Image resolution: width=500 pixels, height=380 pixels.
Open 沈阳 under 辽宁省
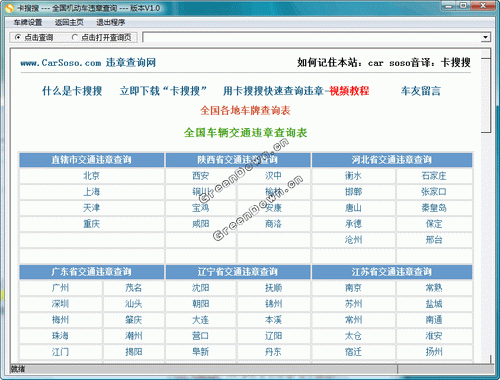pyautogui.click(x=201, y=288)
